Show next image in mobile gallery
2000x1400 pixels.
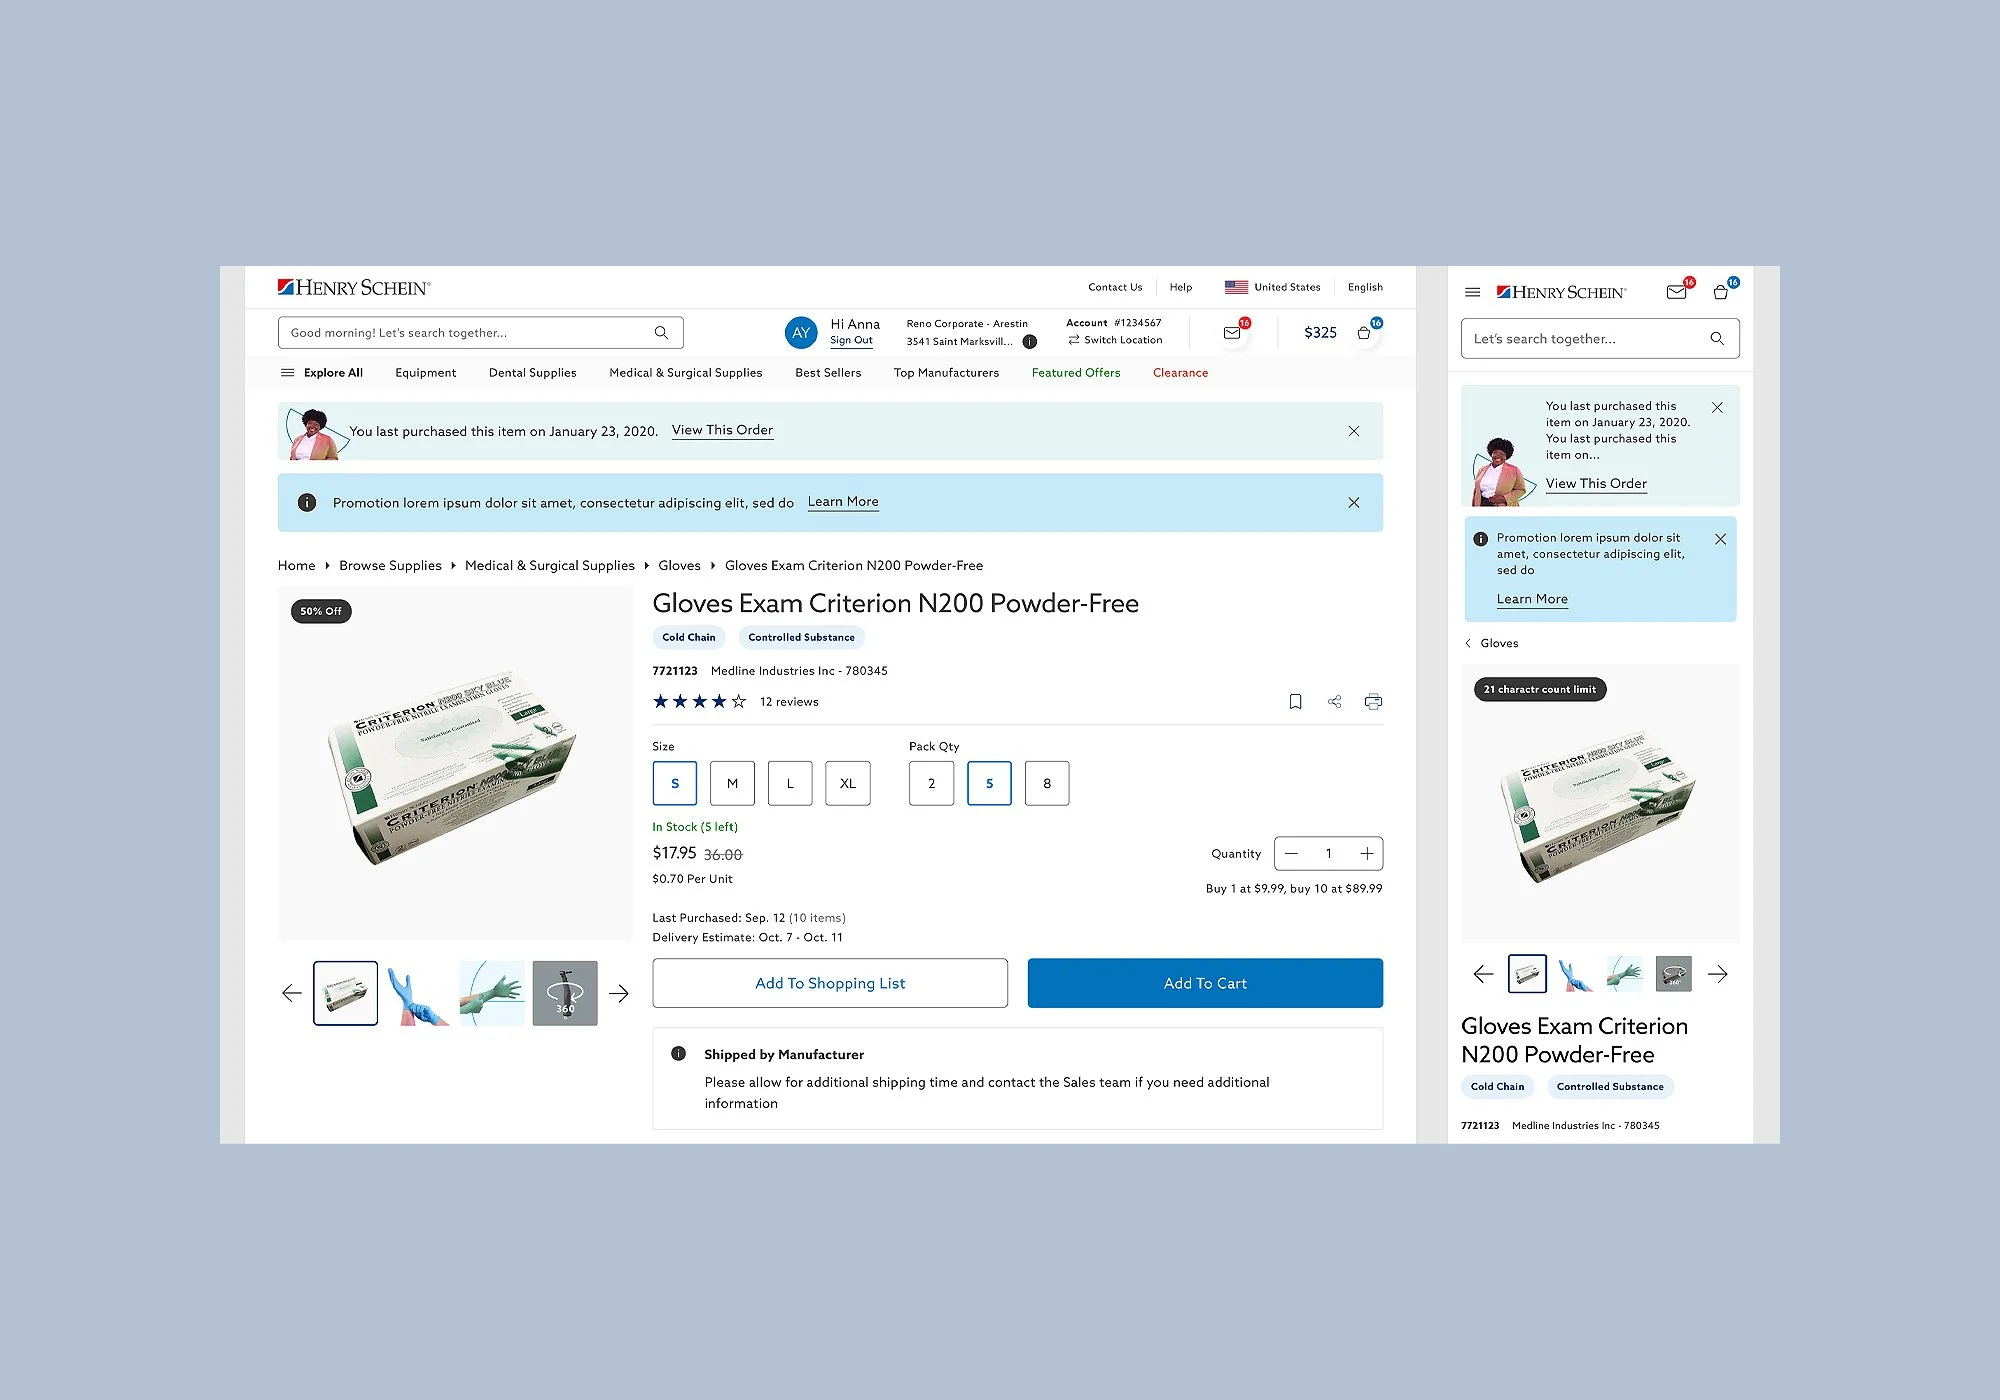[x=1718, y=974]
